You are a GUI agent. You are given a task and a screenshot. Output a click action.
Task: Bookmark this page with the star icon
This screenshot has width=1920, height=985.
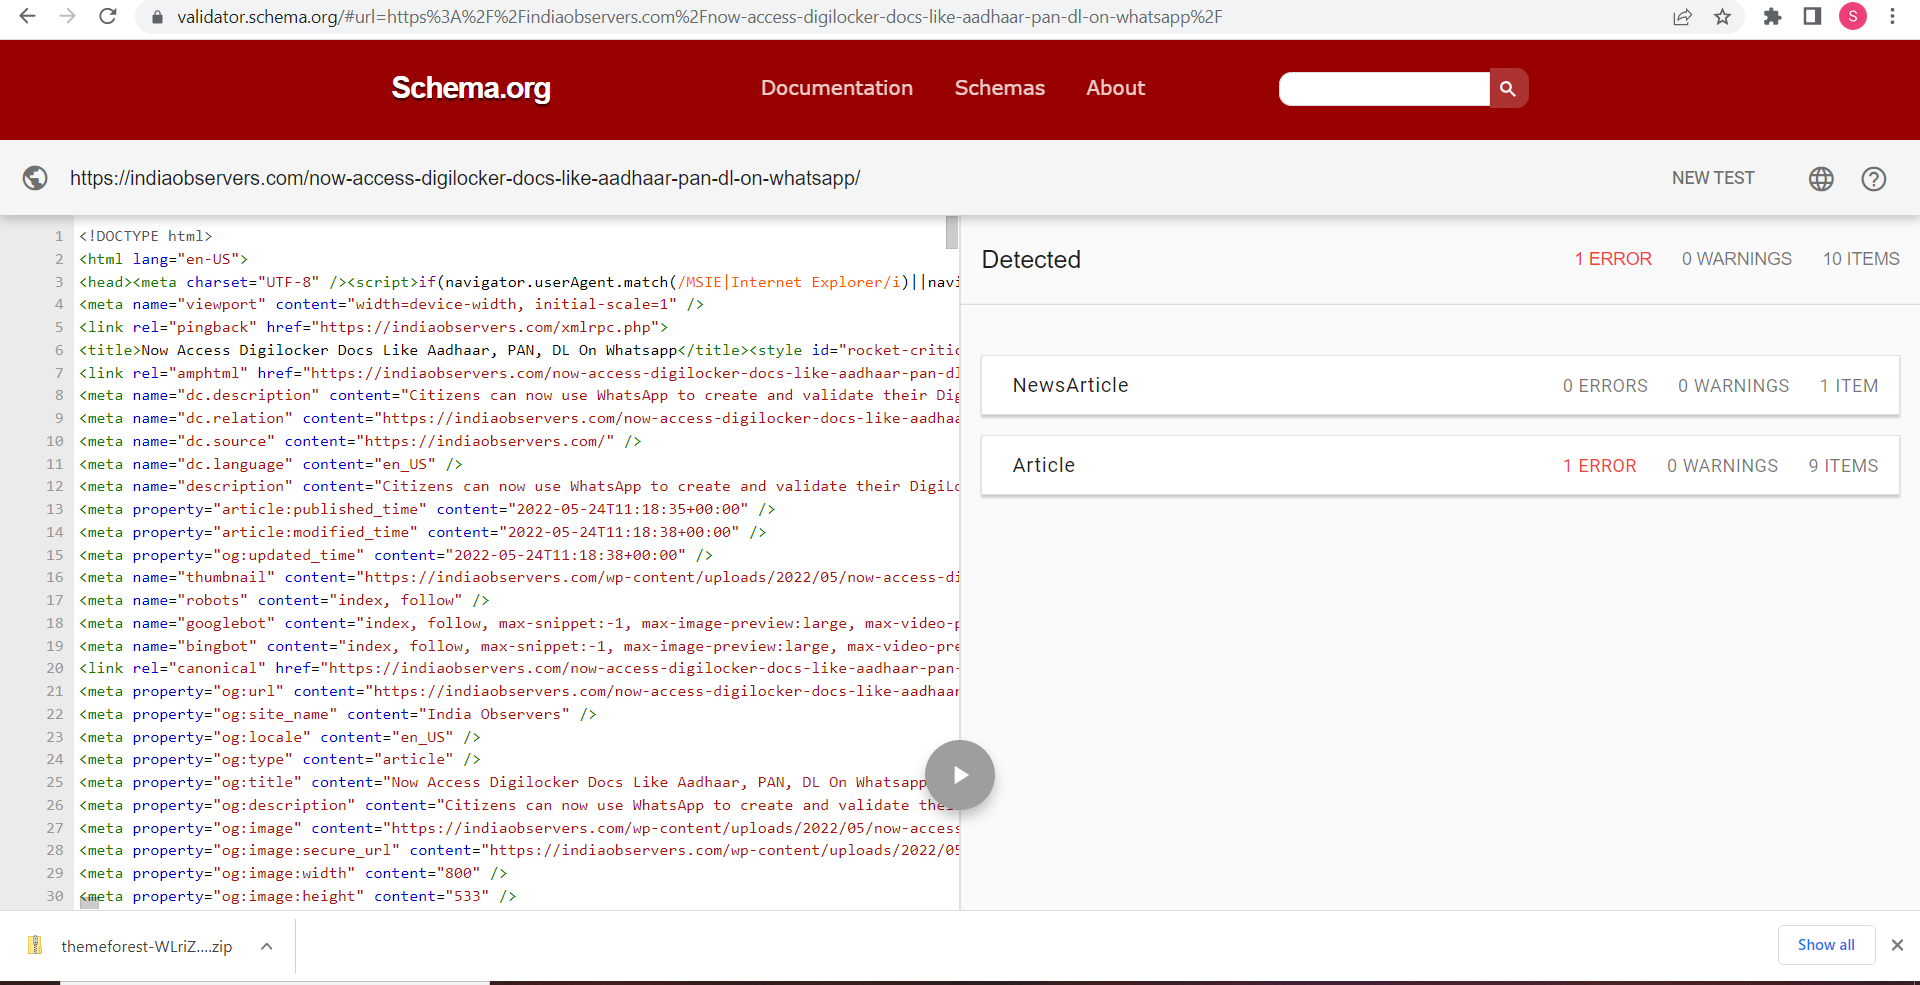1722,17
